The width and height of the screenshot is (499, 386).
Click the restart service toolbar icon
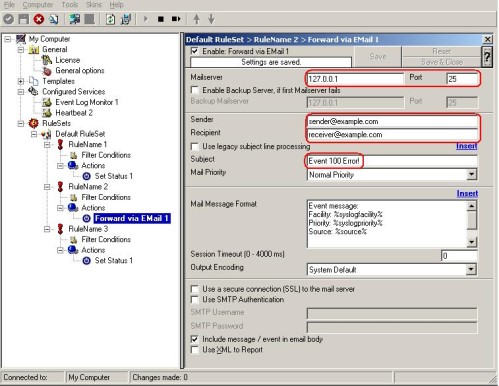tap(176, 19)
